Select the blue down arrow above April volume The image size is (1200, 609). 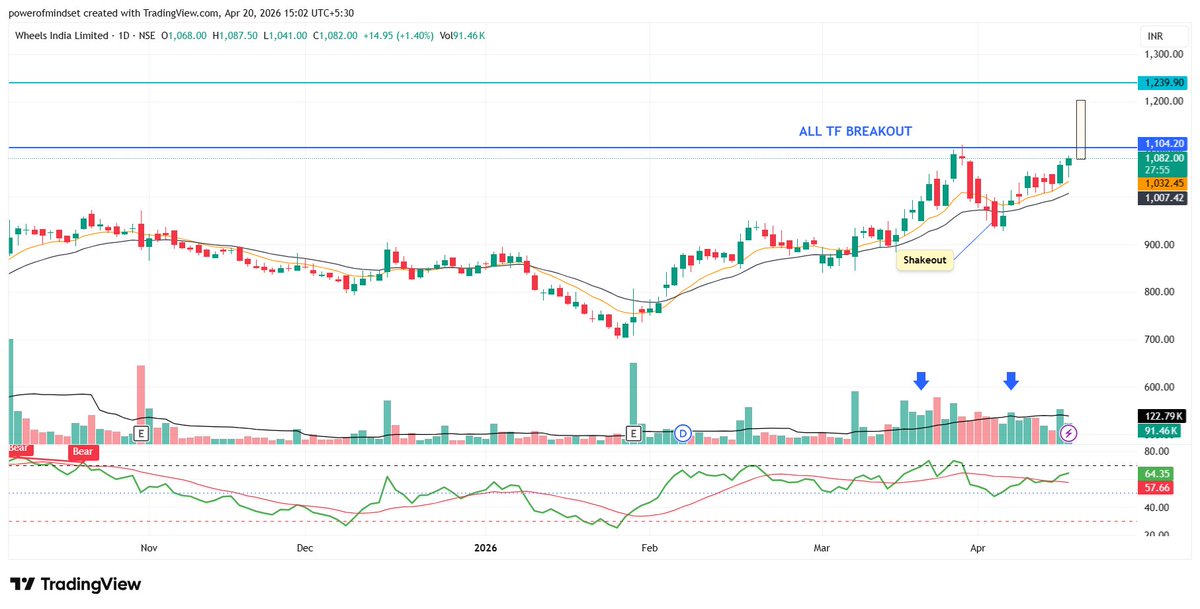coord(1011,380)
